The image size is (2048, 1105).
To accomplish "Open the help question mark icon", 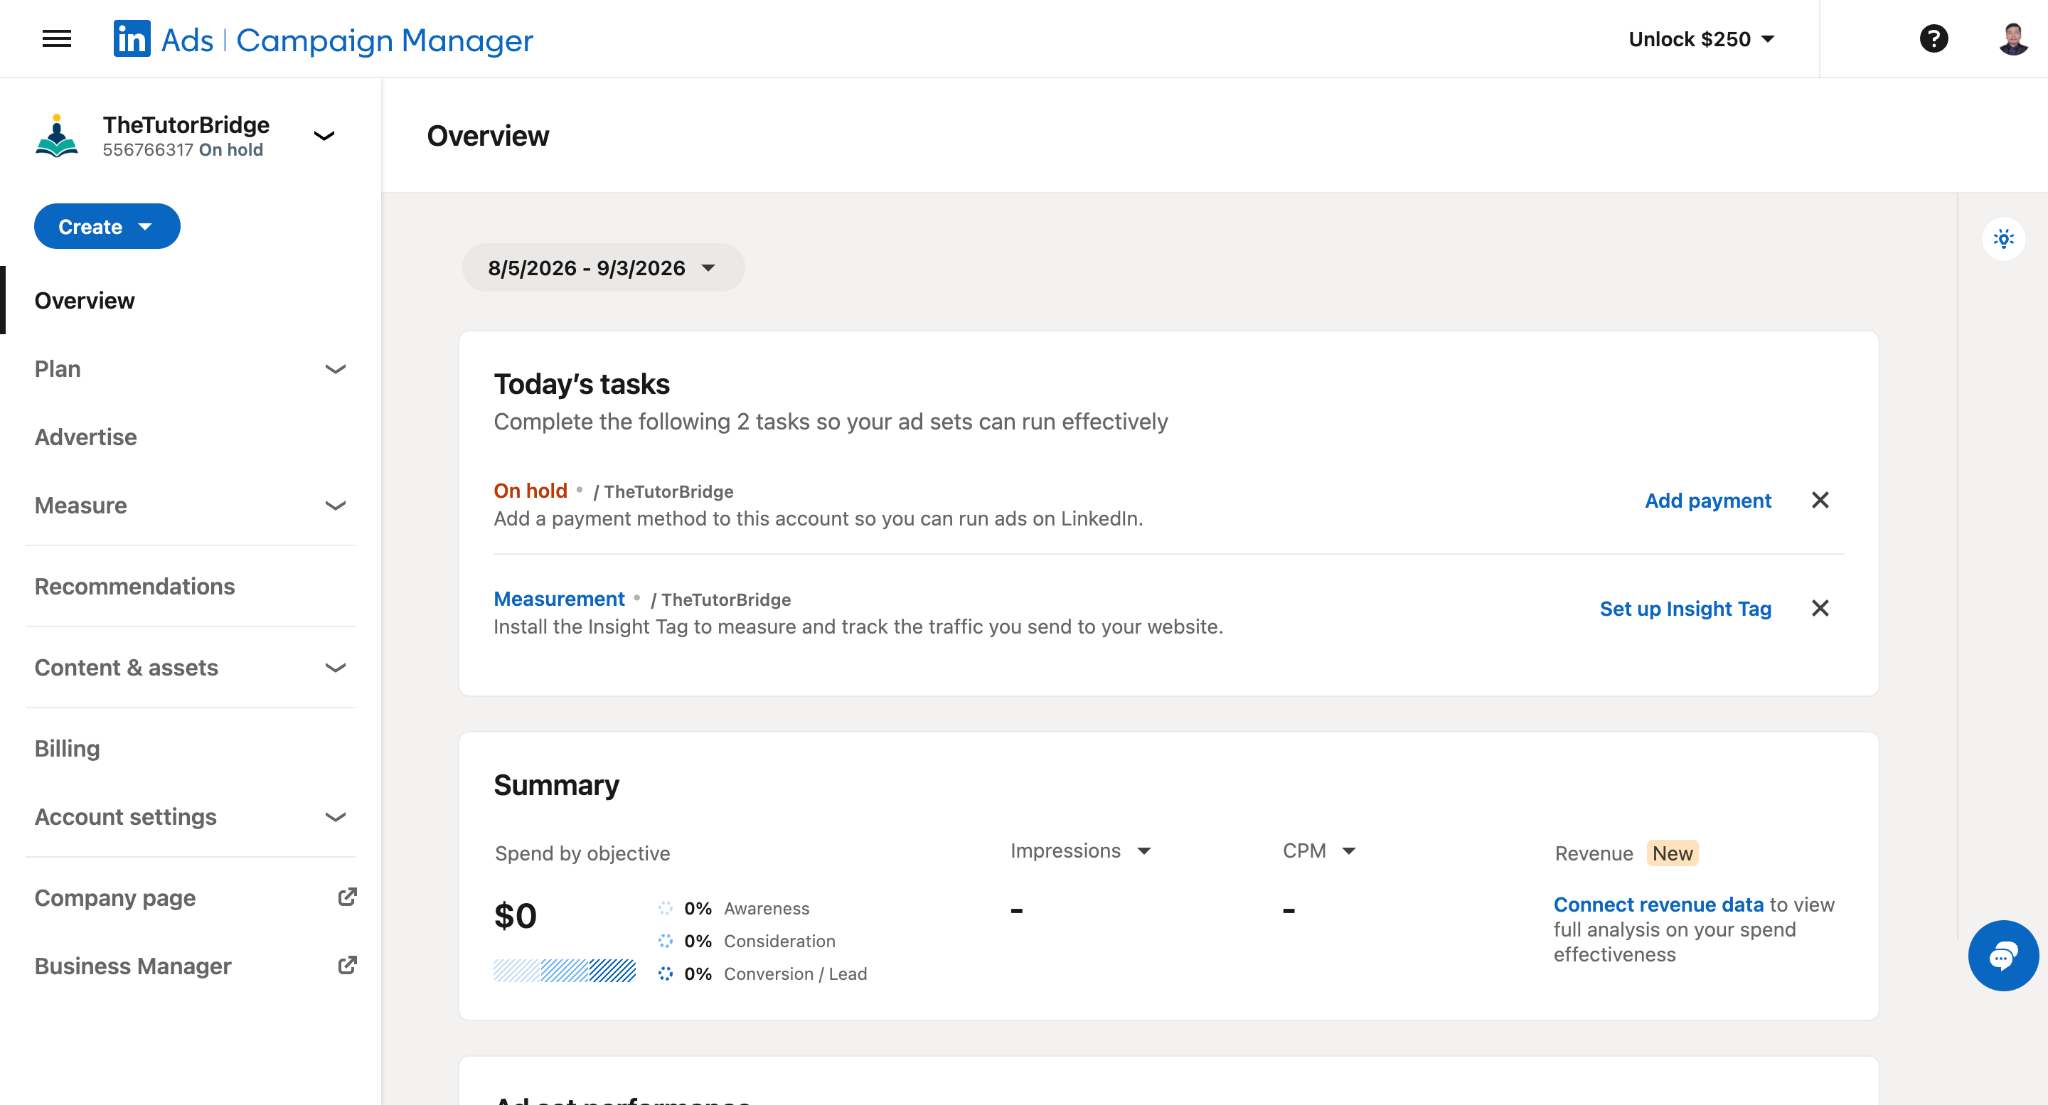I will (1934, 39).
